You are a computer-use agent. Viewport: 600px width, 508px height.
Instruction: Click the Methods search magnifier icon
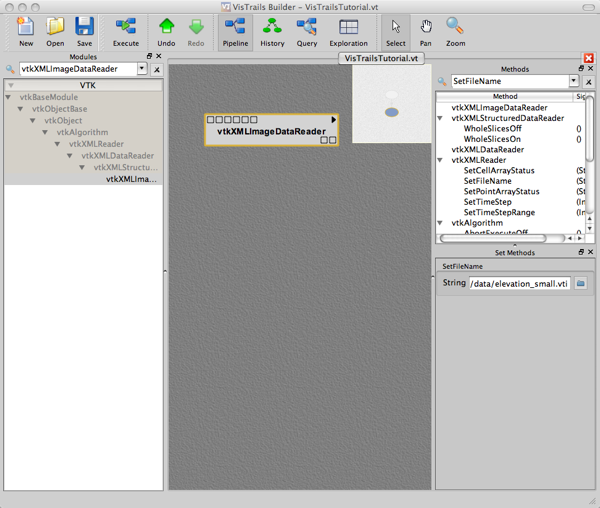tap(442, 81)
